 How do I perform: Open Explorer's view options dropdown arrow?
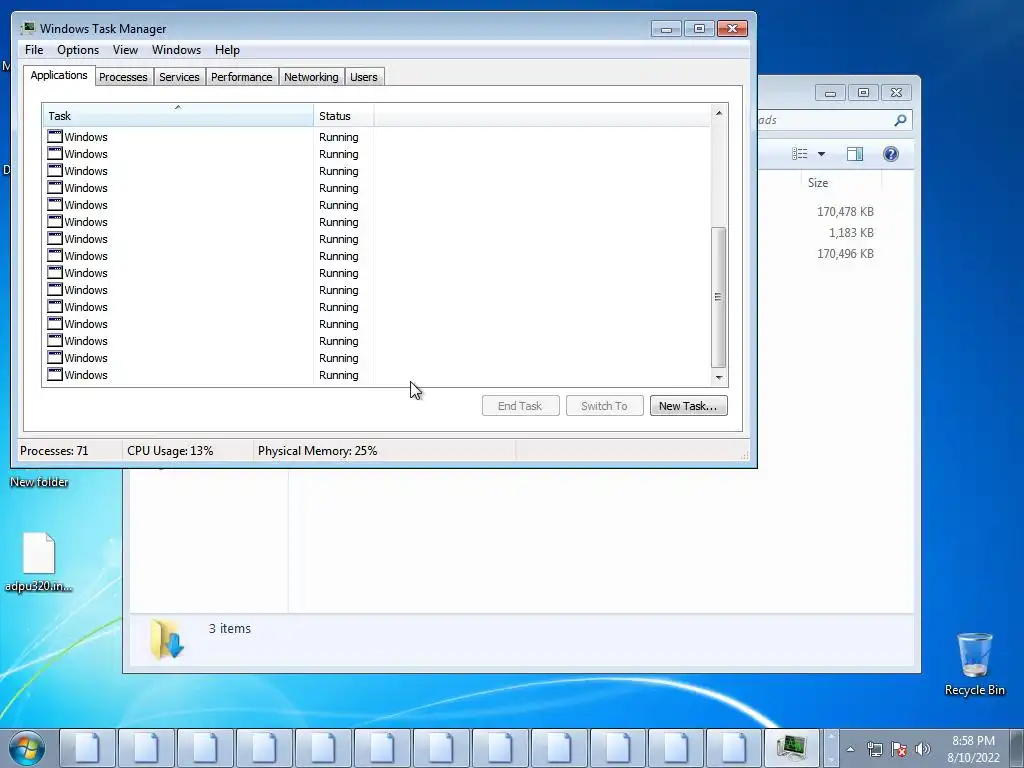[822, 154]
